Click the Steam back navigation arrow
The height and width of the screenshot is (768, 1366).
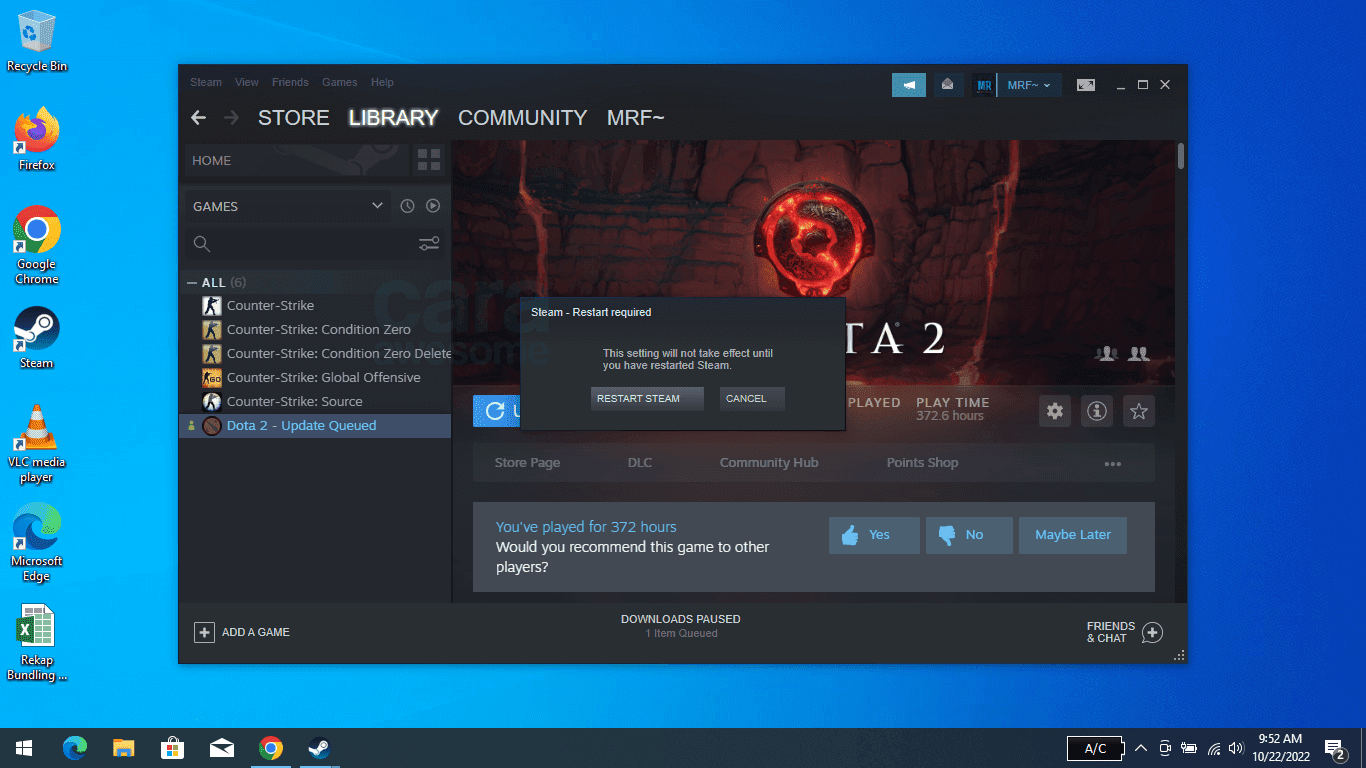(x=198, y=118)
